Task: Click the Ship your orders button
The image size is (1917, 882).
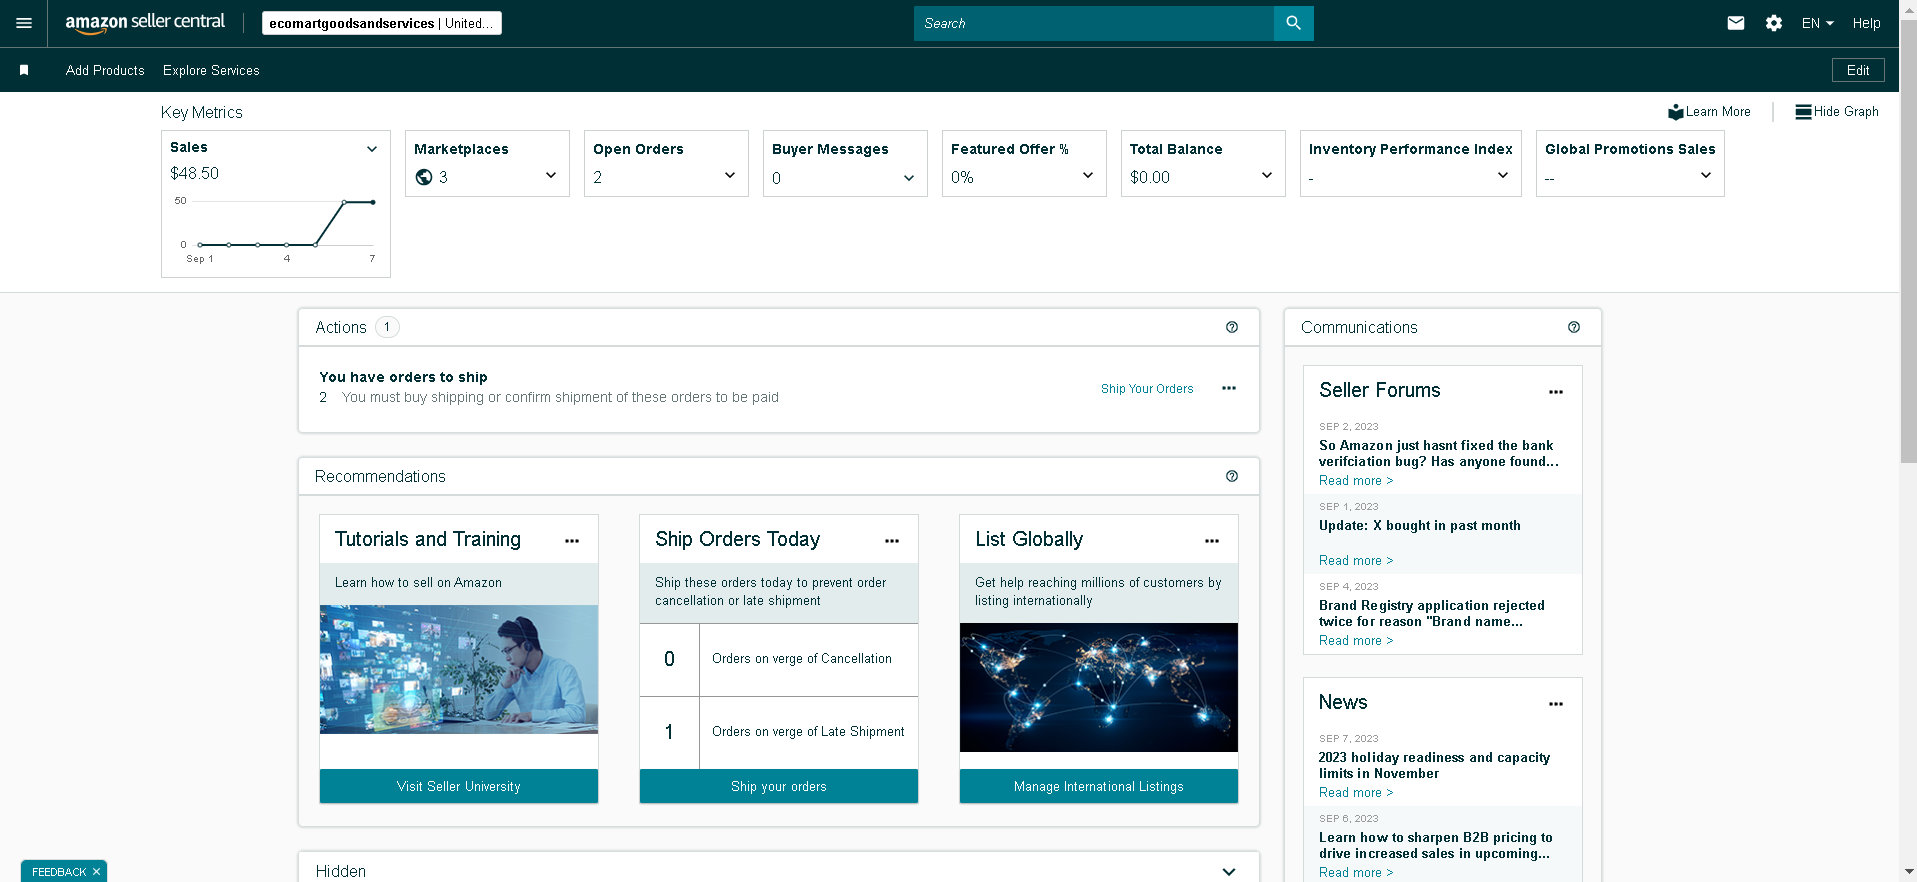Action: [x=779, y=786]
